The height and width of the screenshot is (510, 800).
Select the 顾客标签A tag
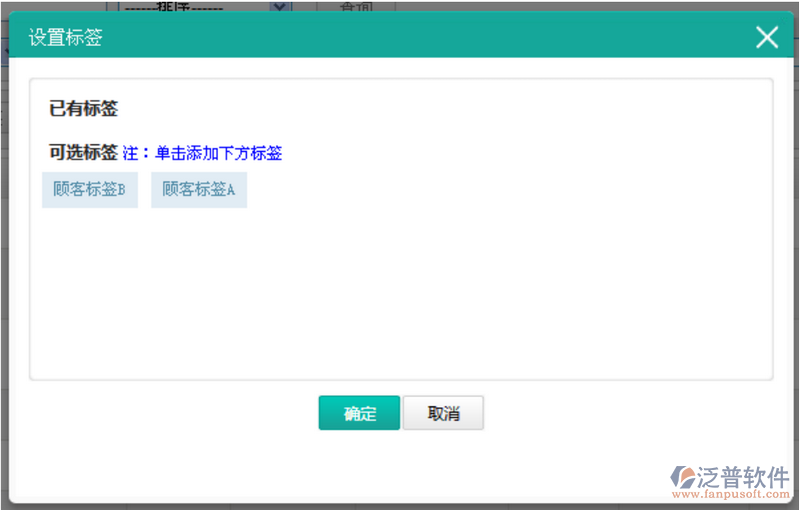(198, 189)
